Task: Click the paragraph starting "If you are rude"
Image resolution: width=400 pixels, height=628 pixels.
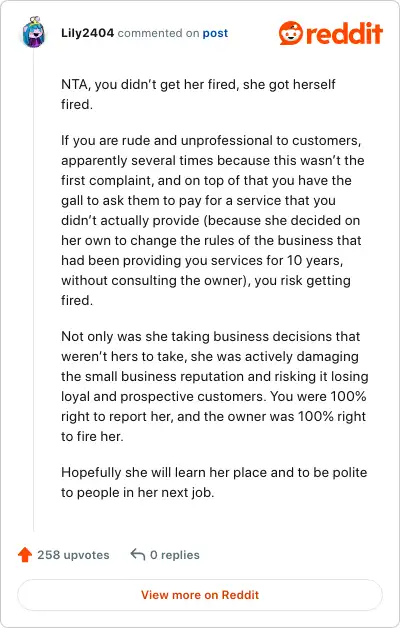Action: 211,220
